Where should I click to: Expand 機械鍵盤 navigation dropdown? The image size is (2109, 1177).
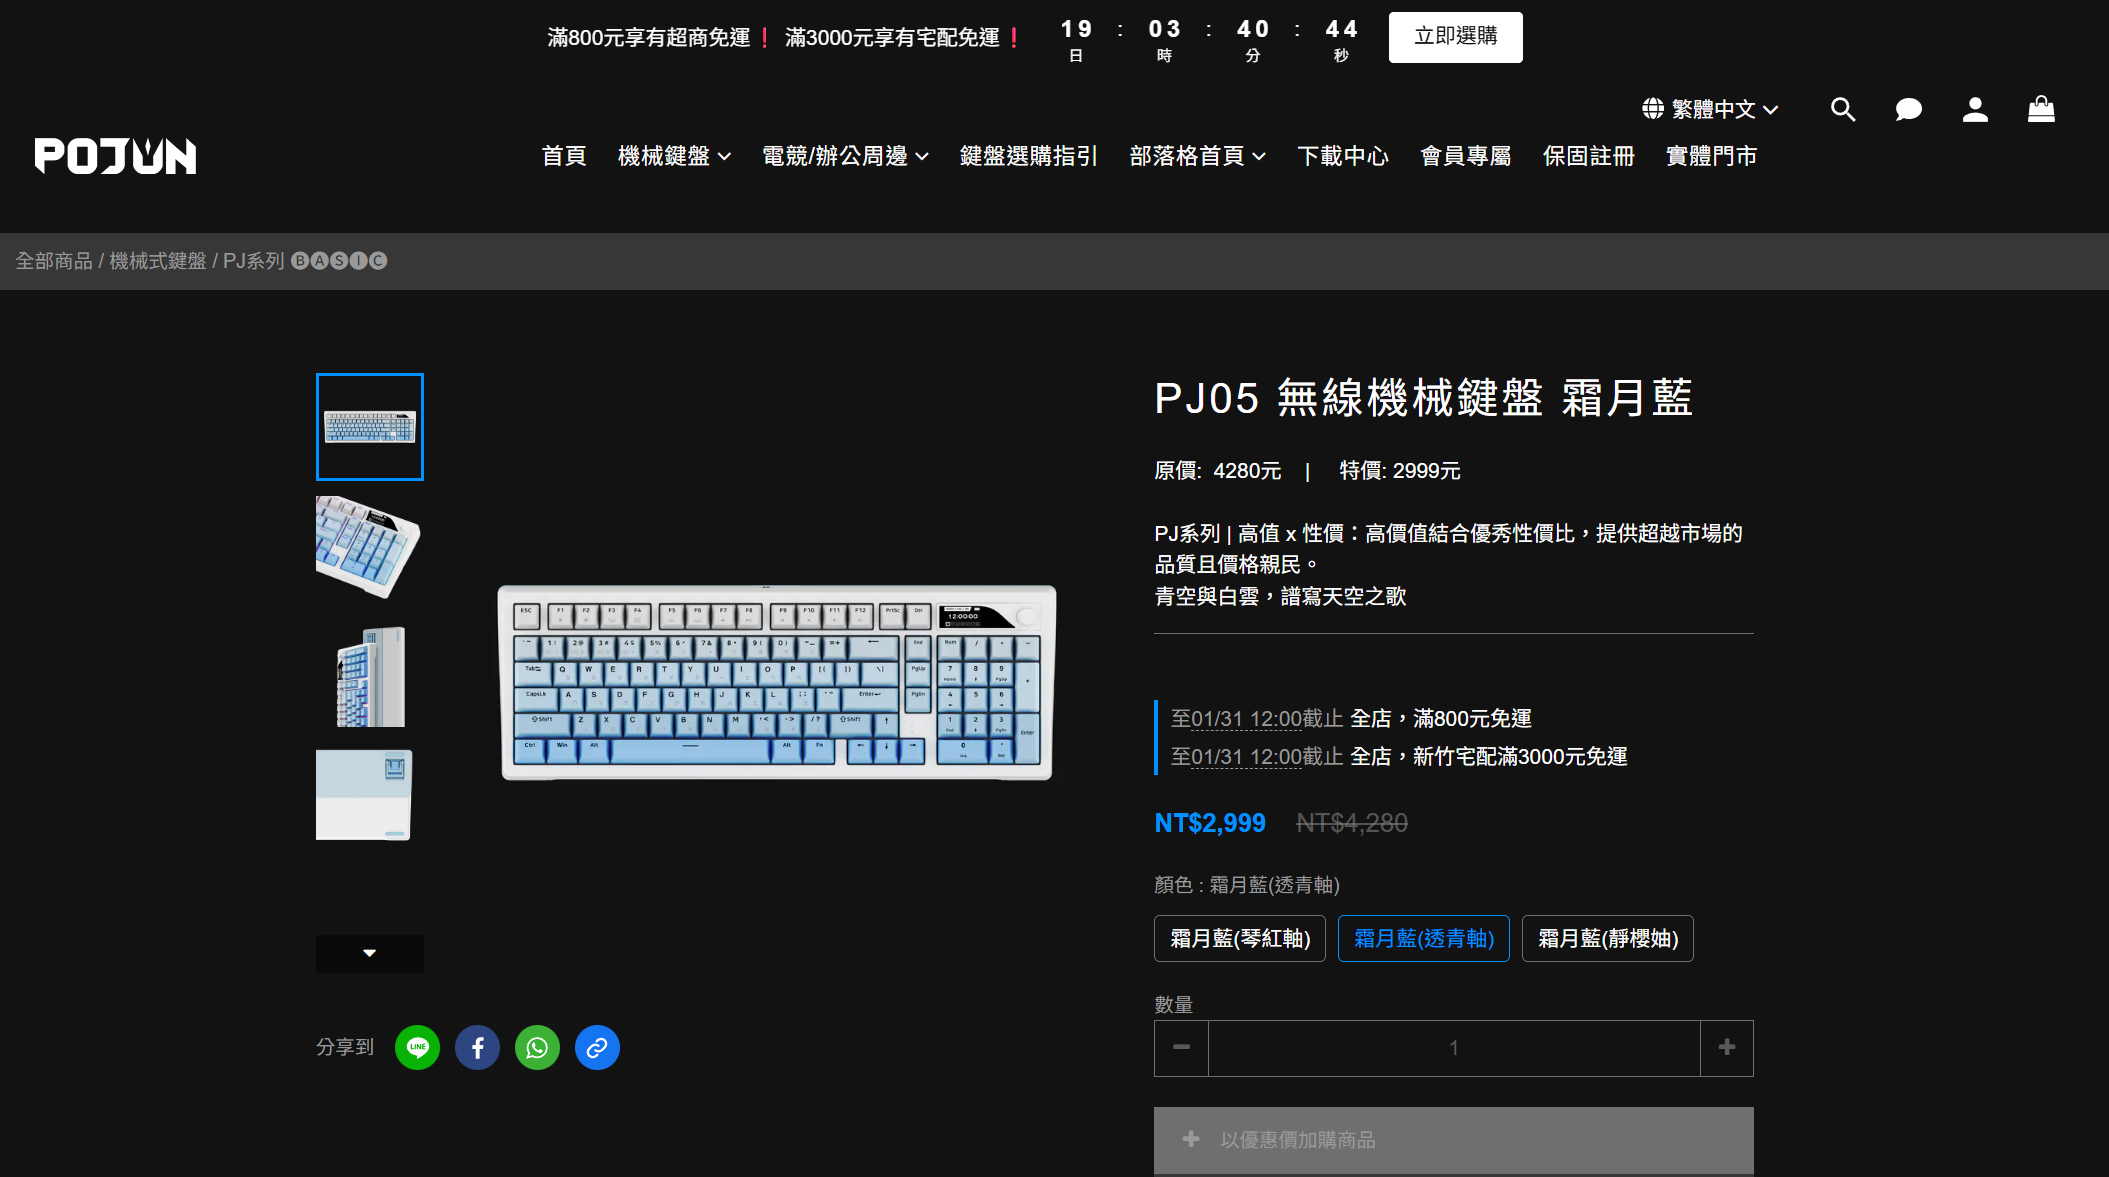point(675,157)
